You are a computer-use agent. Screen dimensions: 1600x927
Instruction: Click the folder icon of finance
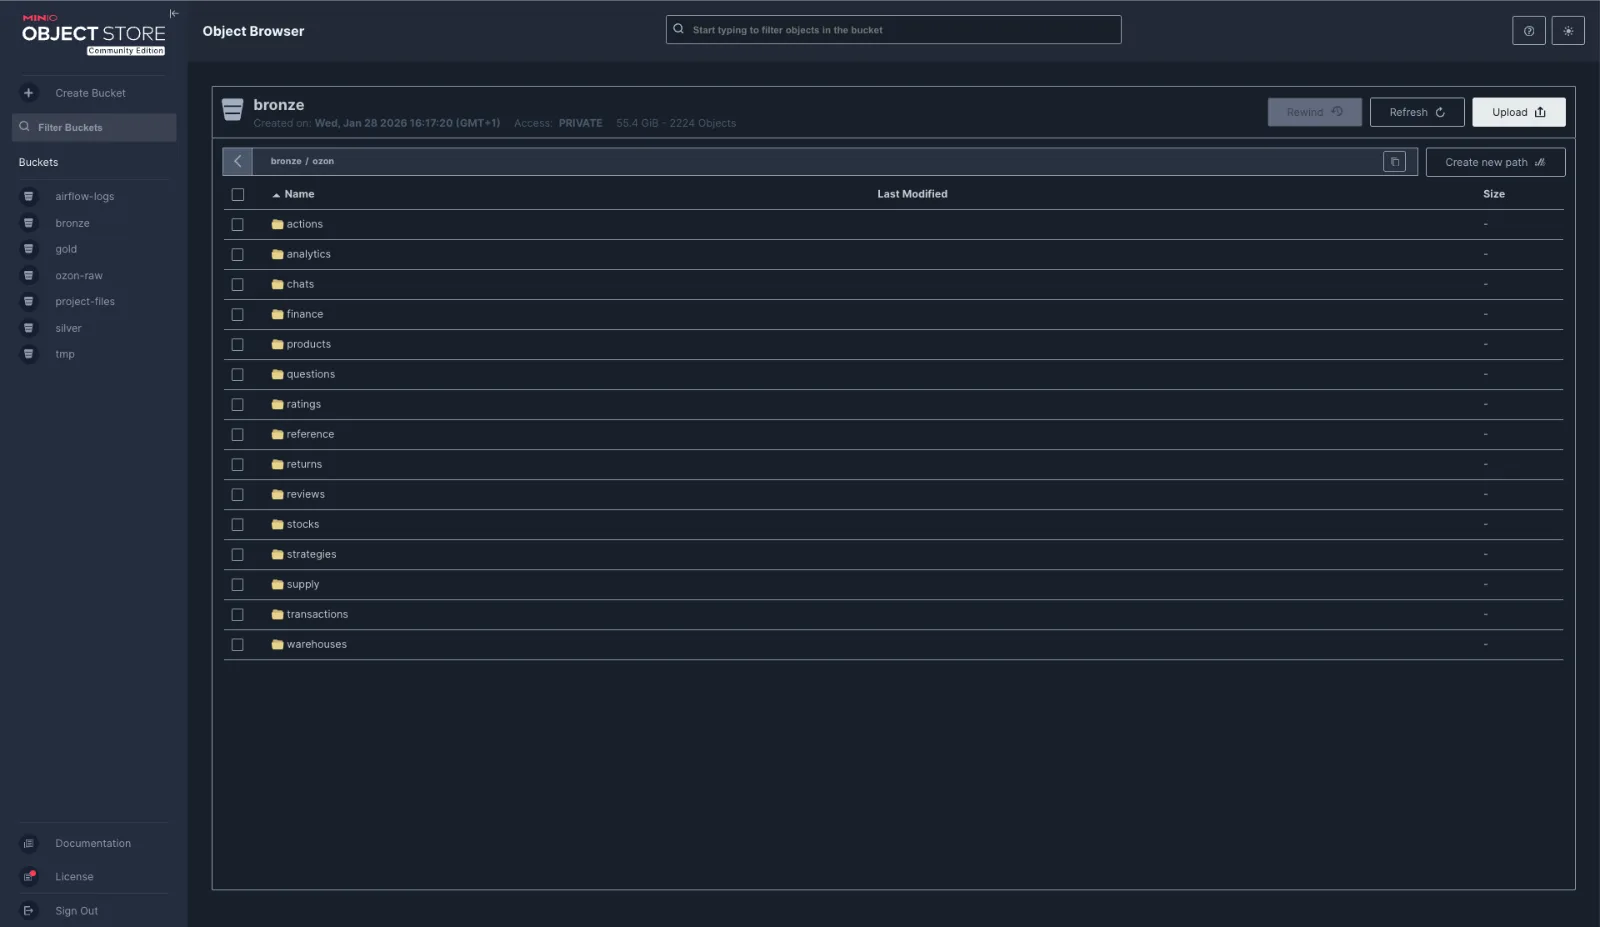point(277,314)
